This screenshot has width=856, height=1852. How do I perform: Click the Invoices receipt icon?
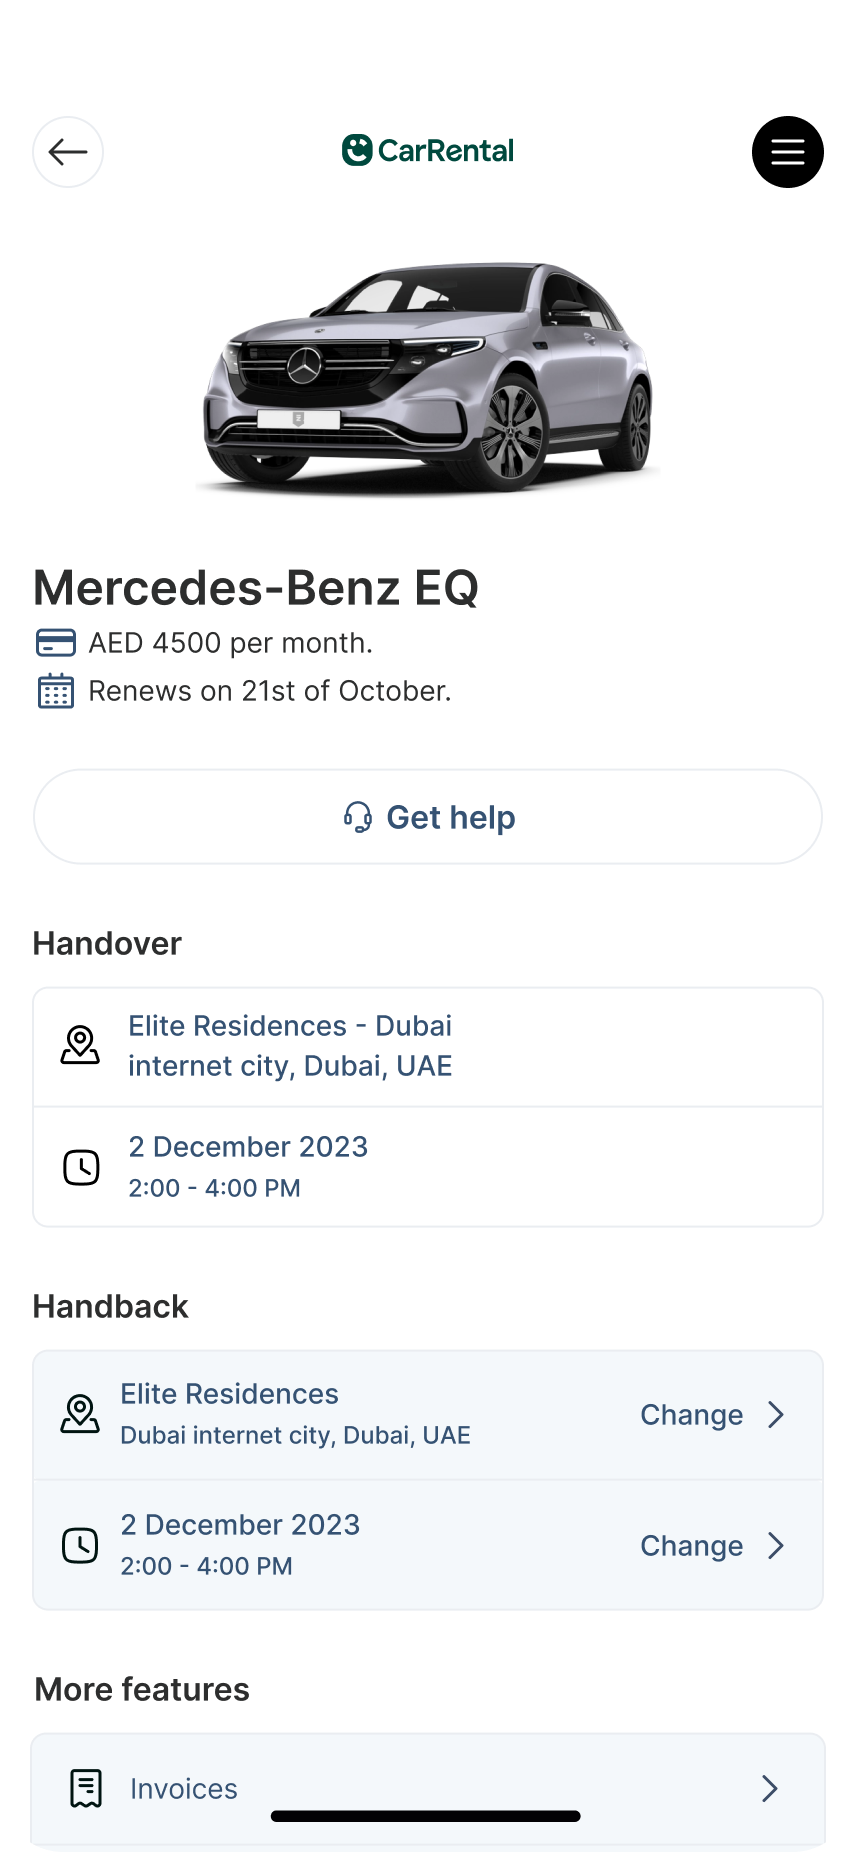pyautogui.click(x=86, y=1788)
